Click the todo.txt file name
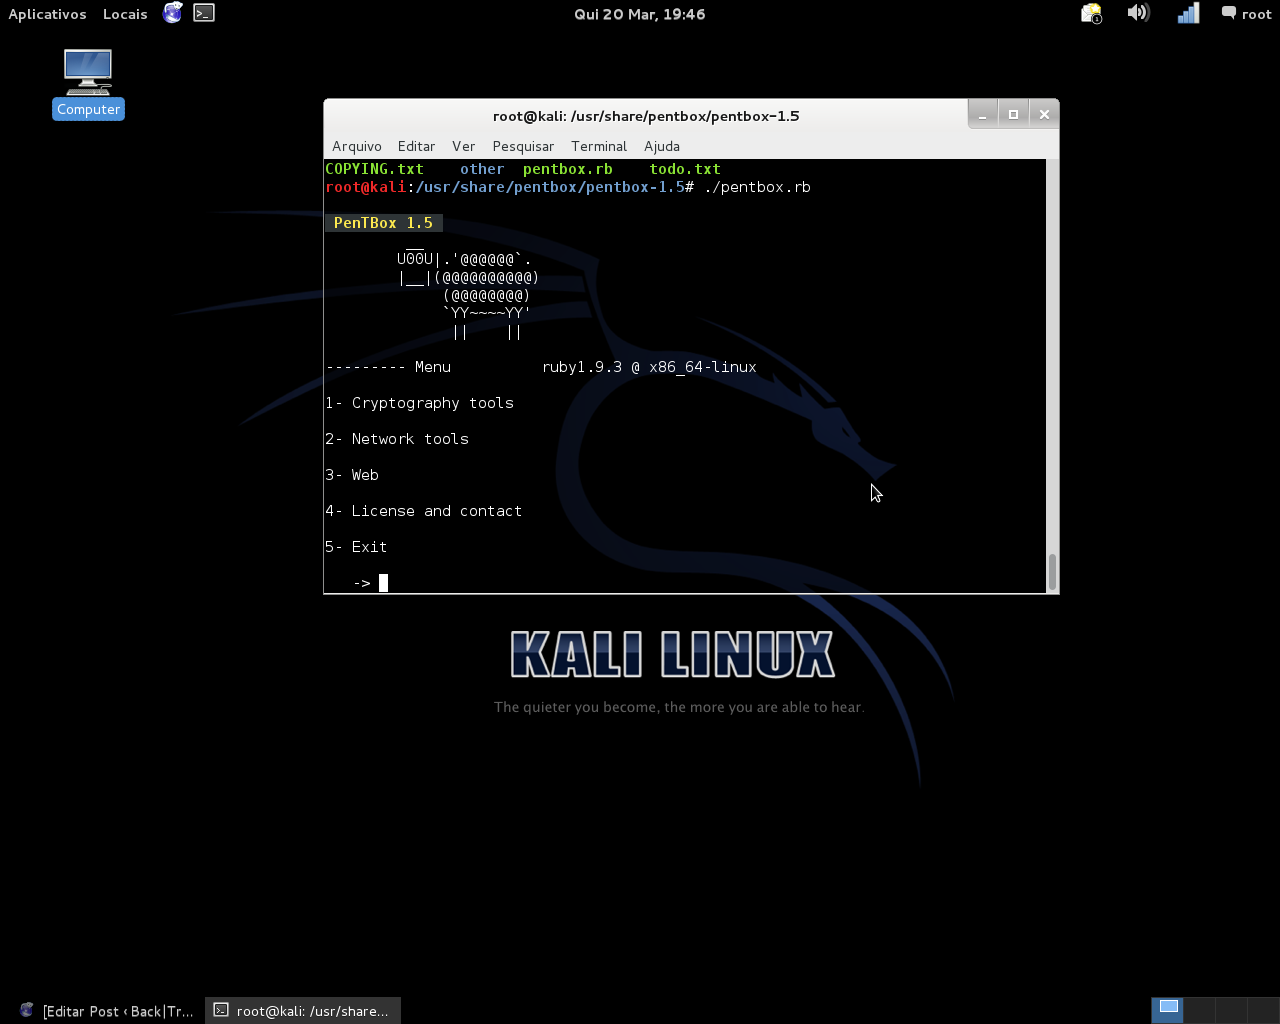This screenshot has height=1024, width=1280. tap(685, 169)
